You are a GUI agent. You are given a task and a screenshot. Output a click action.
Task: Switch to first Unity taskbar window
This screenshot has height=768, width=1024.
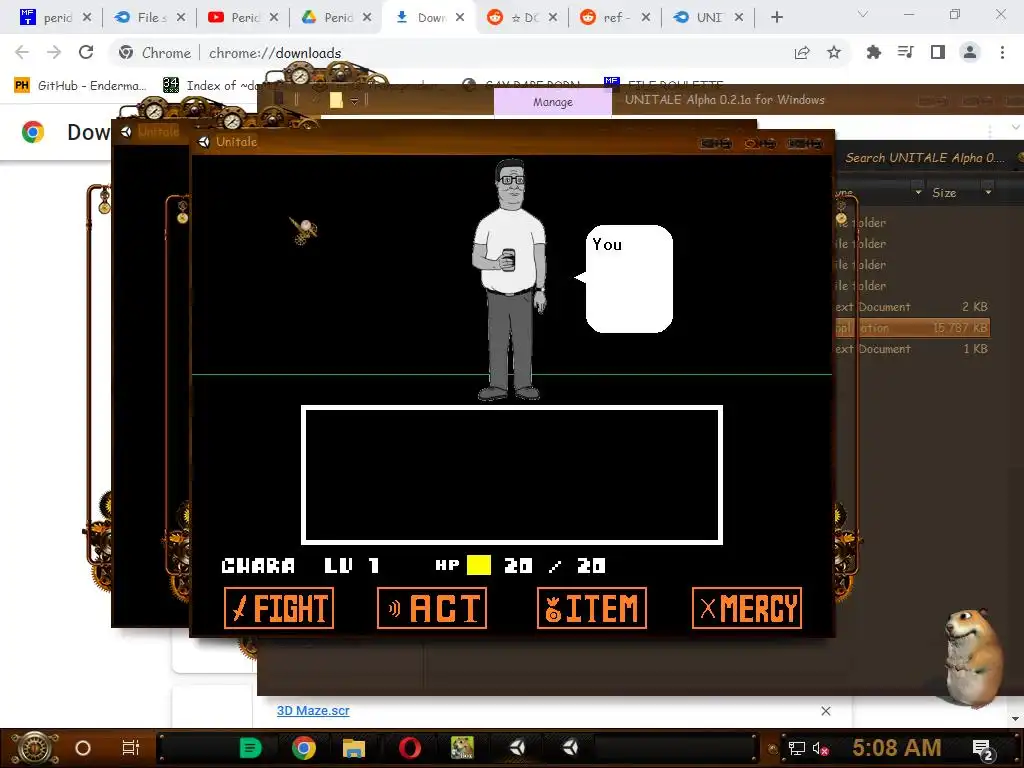tap(517, 748)
